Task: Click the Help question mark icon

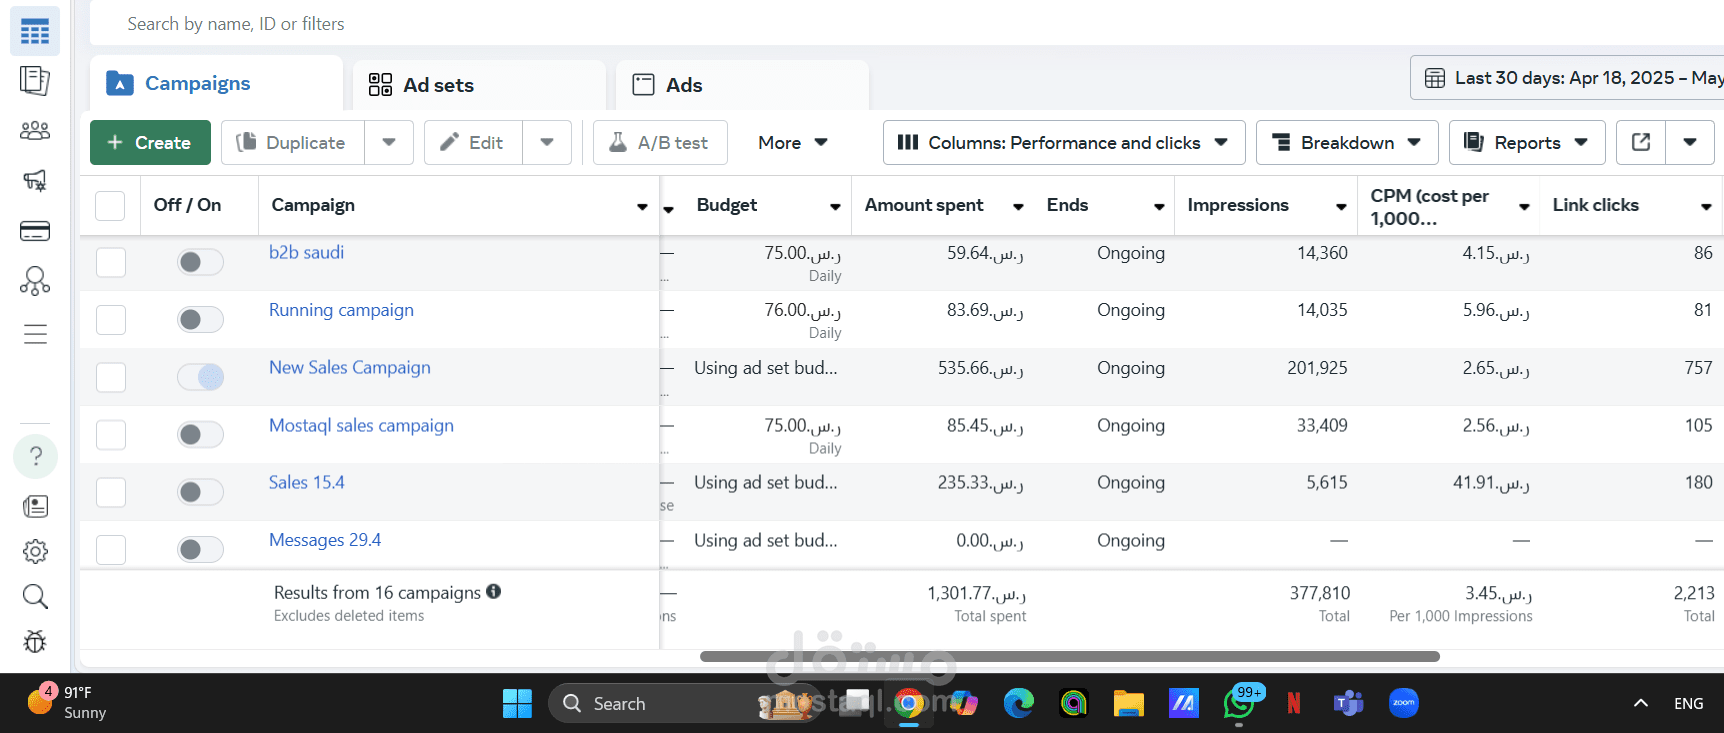Action: [x=35, y=457]
